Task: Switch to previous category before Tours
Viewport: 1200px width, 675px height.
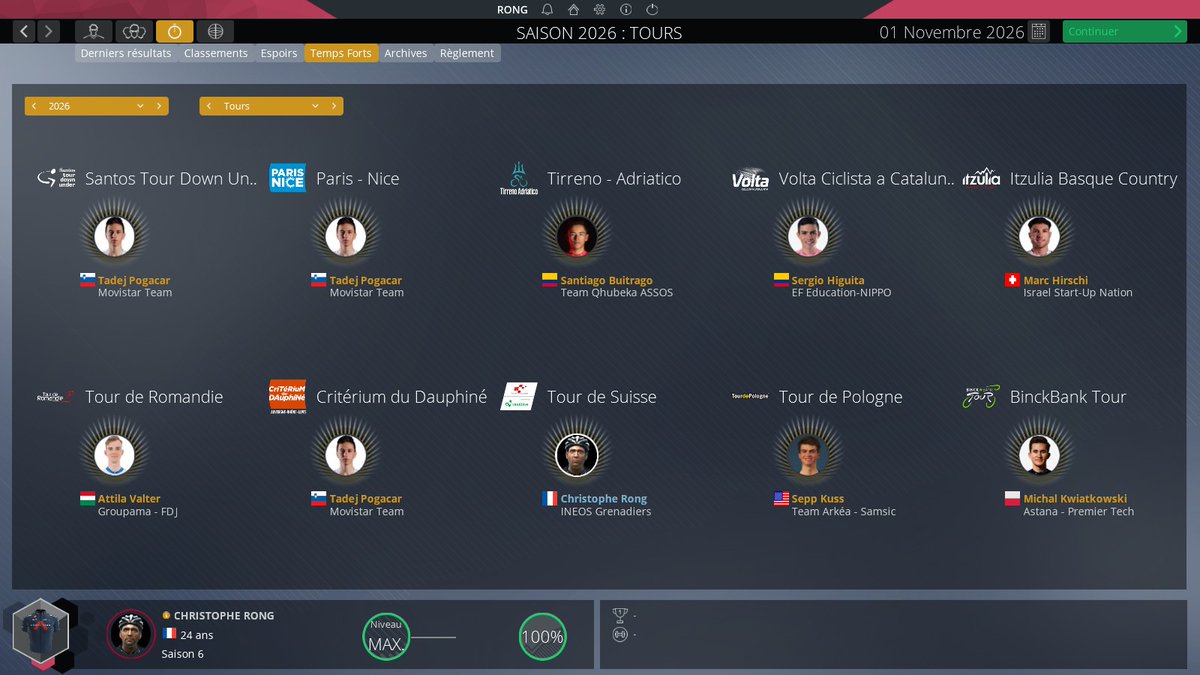Action: click(x=209, y=106)
